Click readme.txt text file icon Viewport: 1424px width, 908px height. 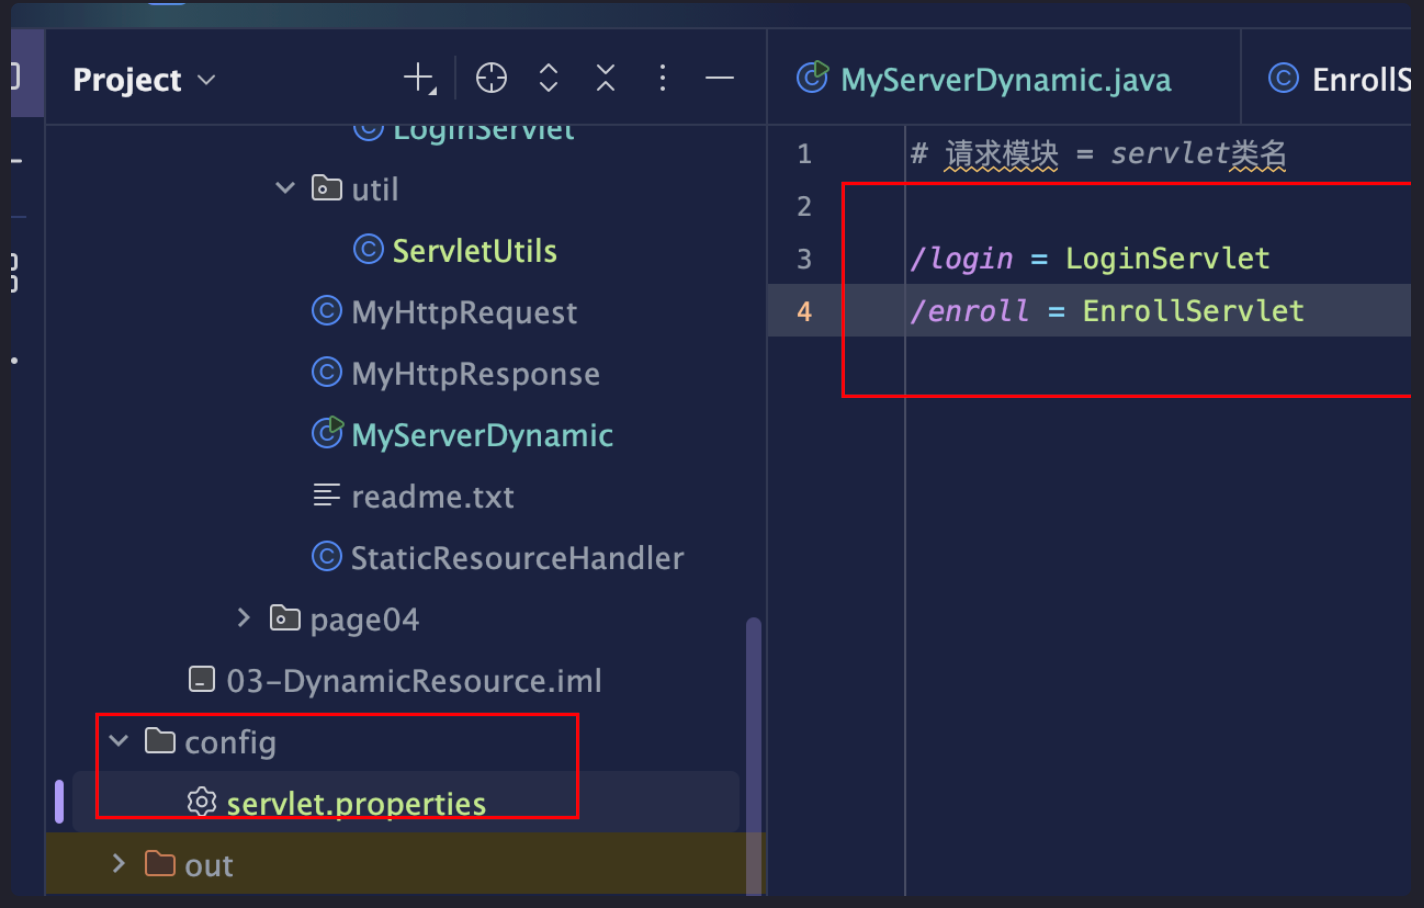326,495
